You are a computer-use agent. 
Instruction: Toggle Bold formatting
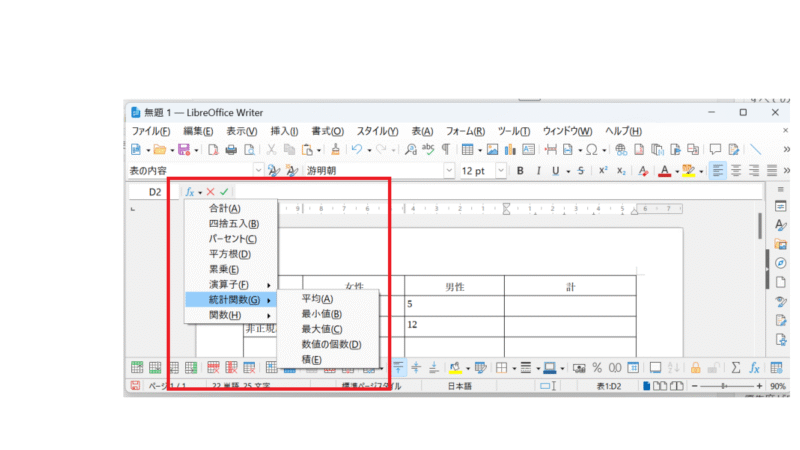tap(520, 171)
